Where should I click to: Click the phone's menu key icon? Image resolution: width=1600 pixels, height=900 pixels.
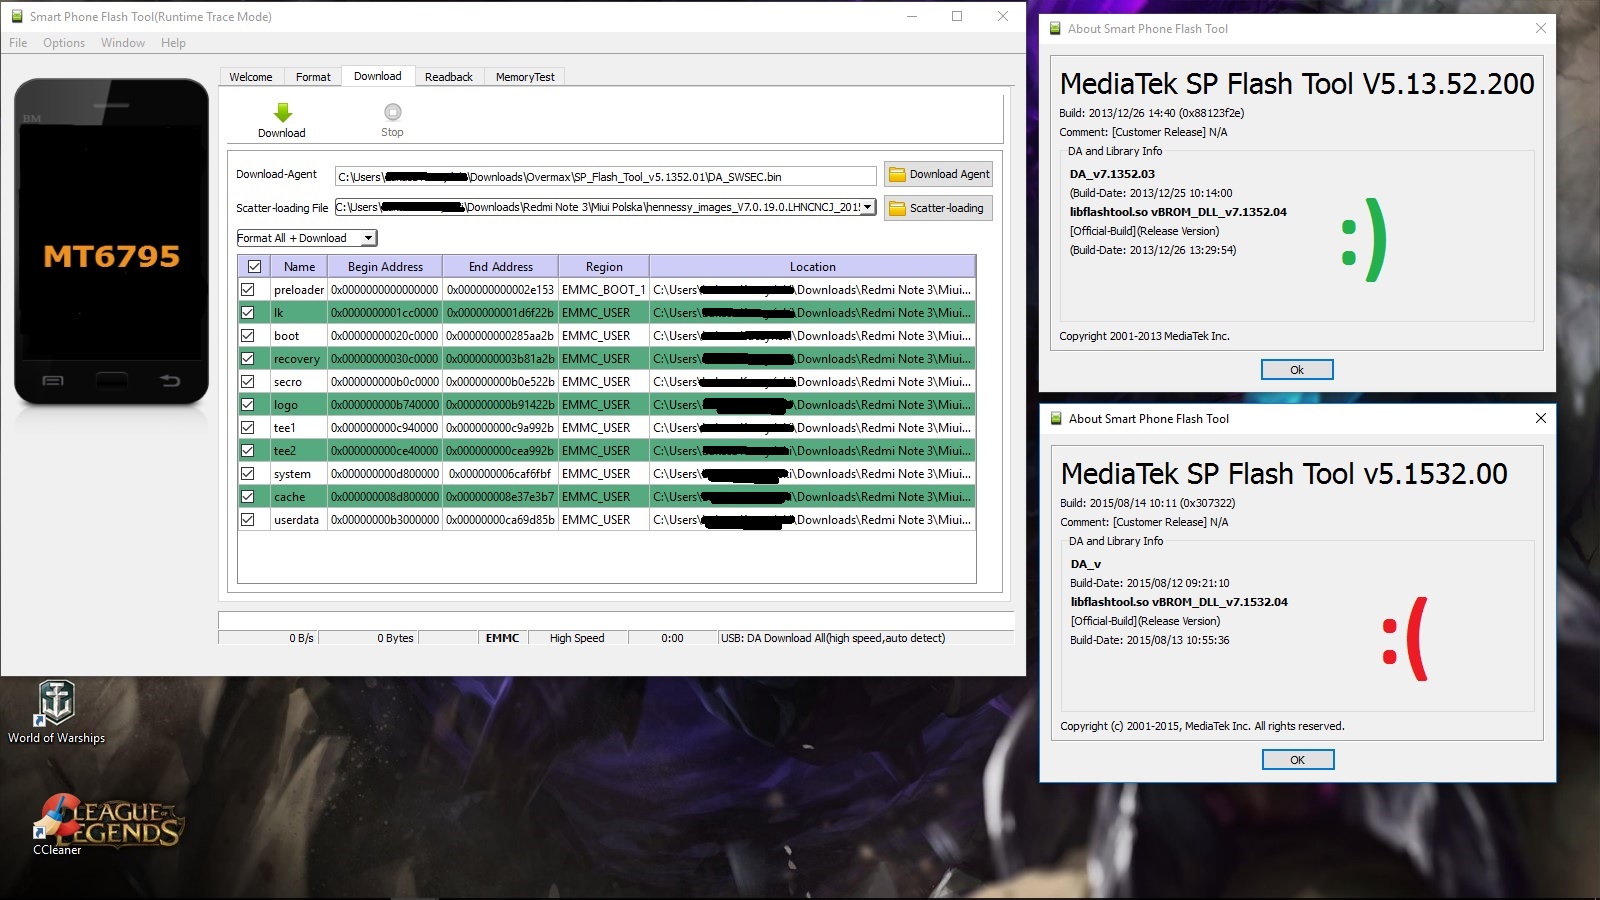[x=53, y=380]
